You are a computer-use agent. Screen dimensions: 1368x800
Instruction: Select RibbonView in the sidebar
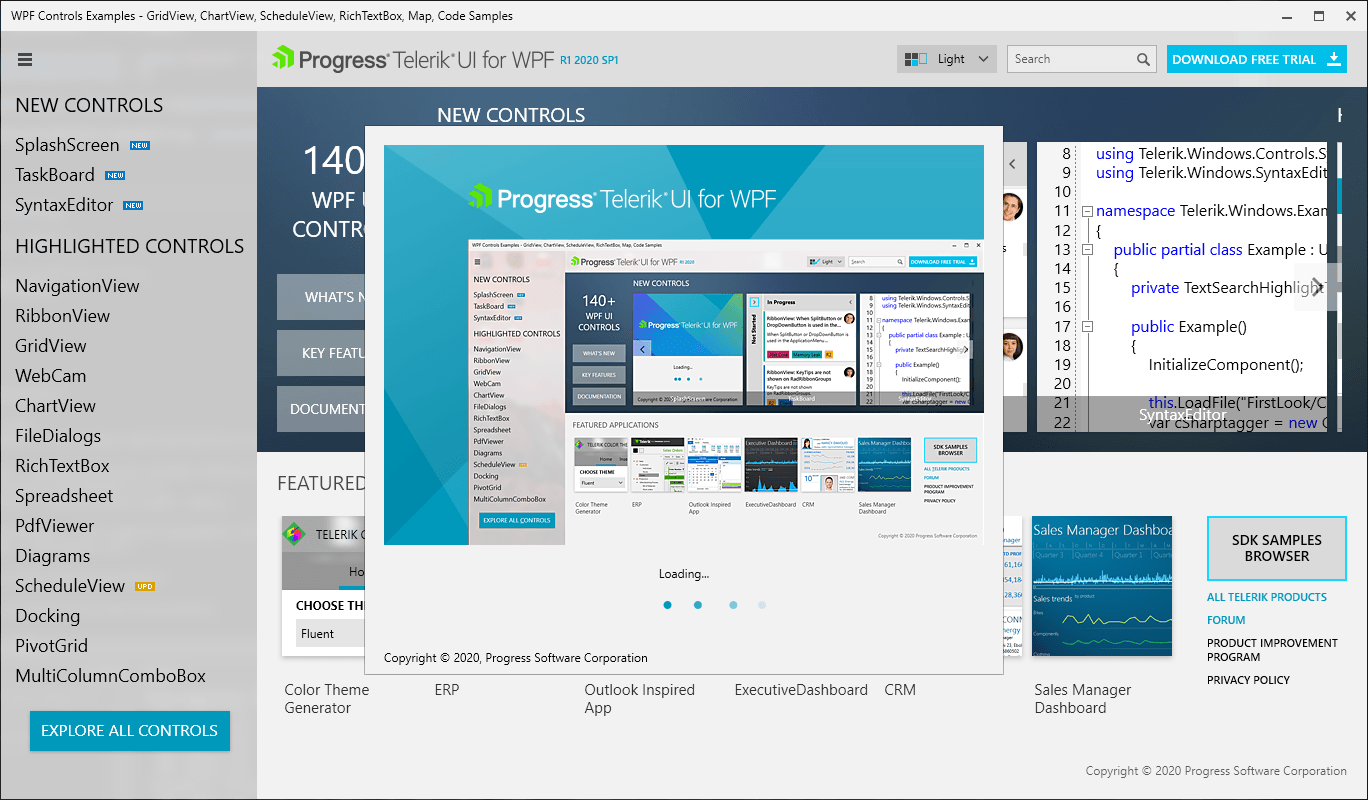(x=62, y=316)
